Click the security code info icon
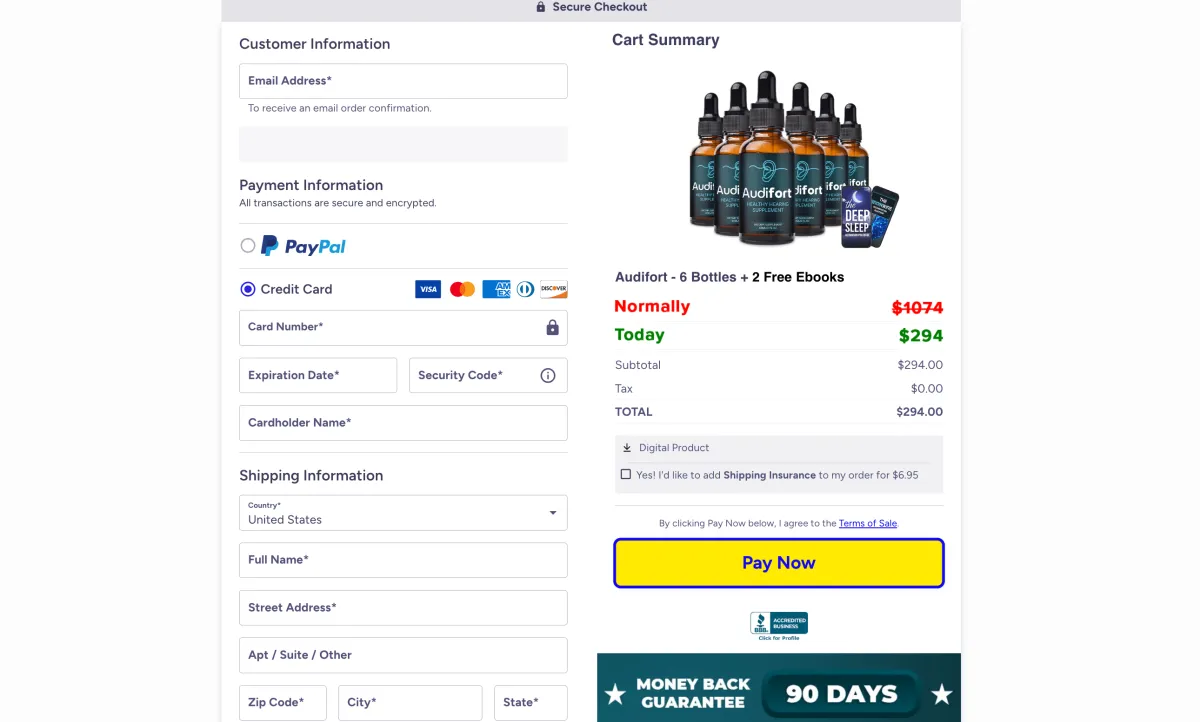This screenshot has width=1200, height=722. [548, 376]
